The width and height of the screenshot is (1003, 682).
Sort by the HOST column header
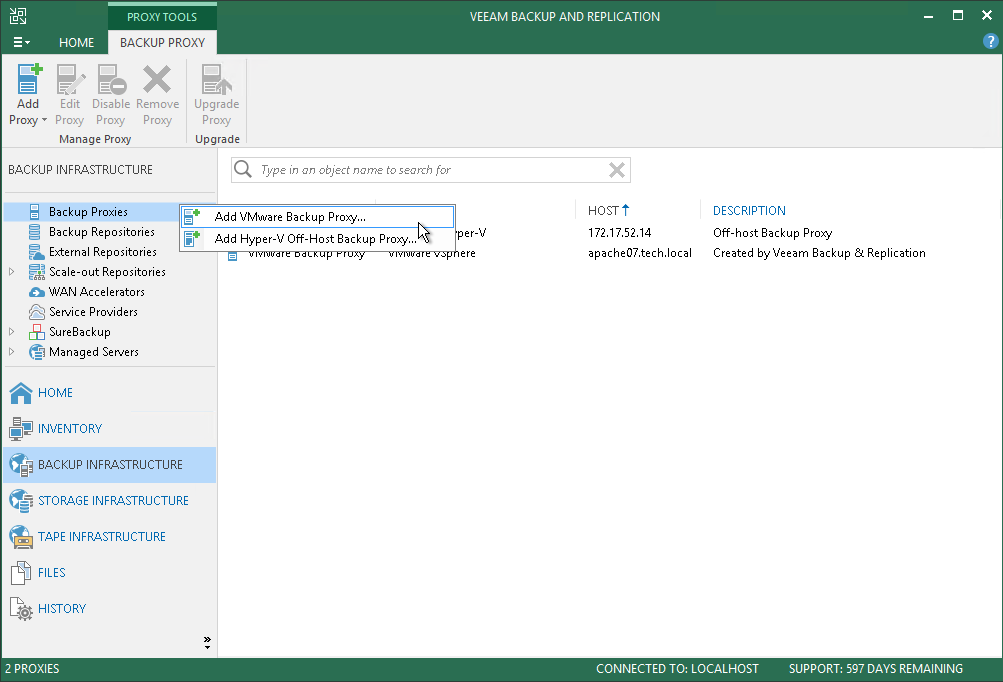(x=608, y=210)
